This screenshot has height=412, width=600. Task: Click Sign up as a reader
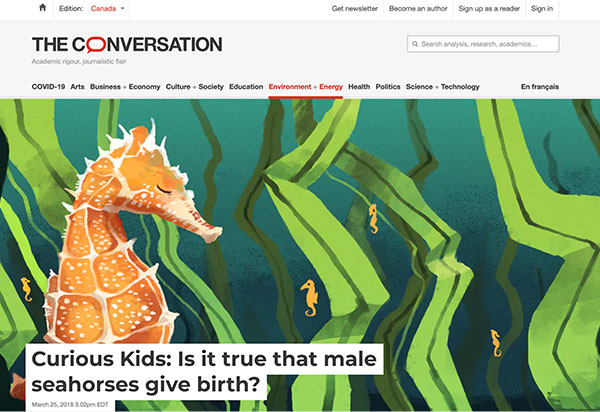pos(489,8)
